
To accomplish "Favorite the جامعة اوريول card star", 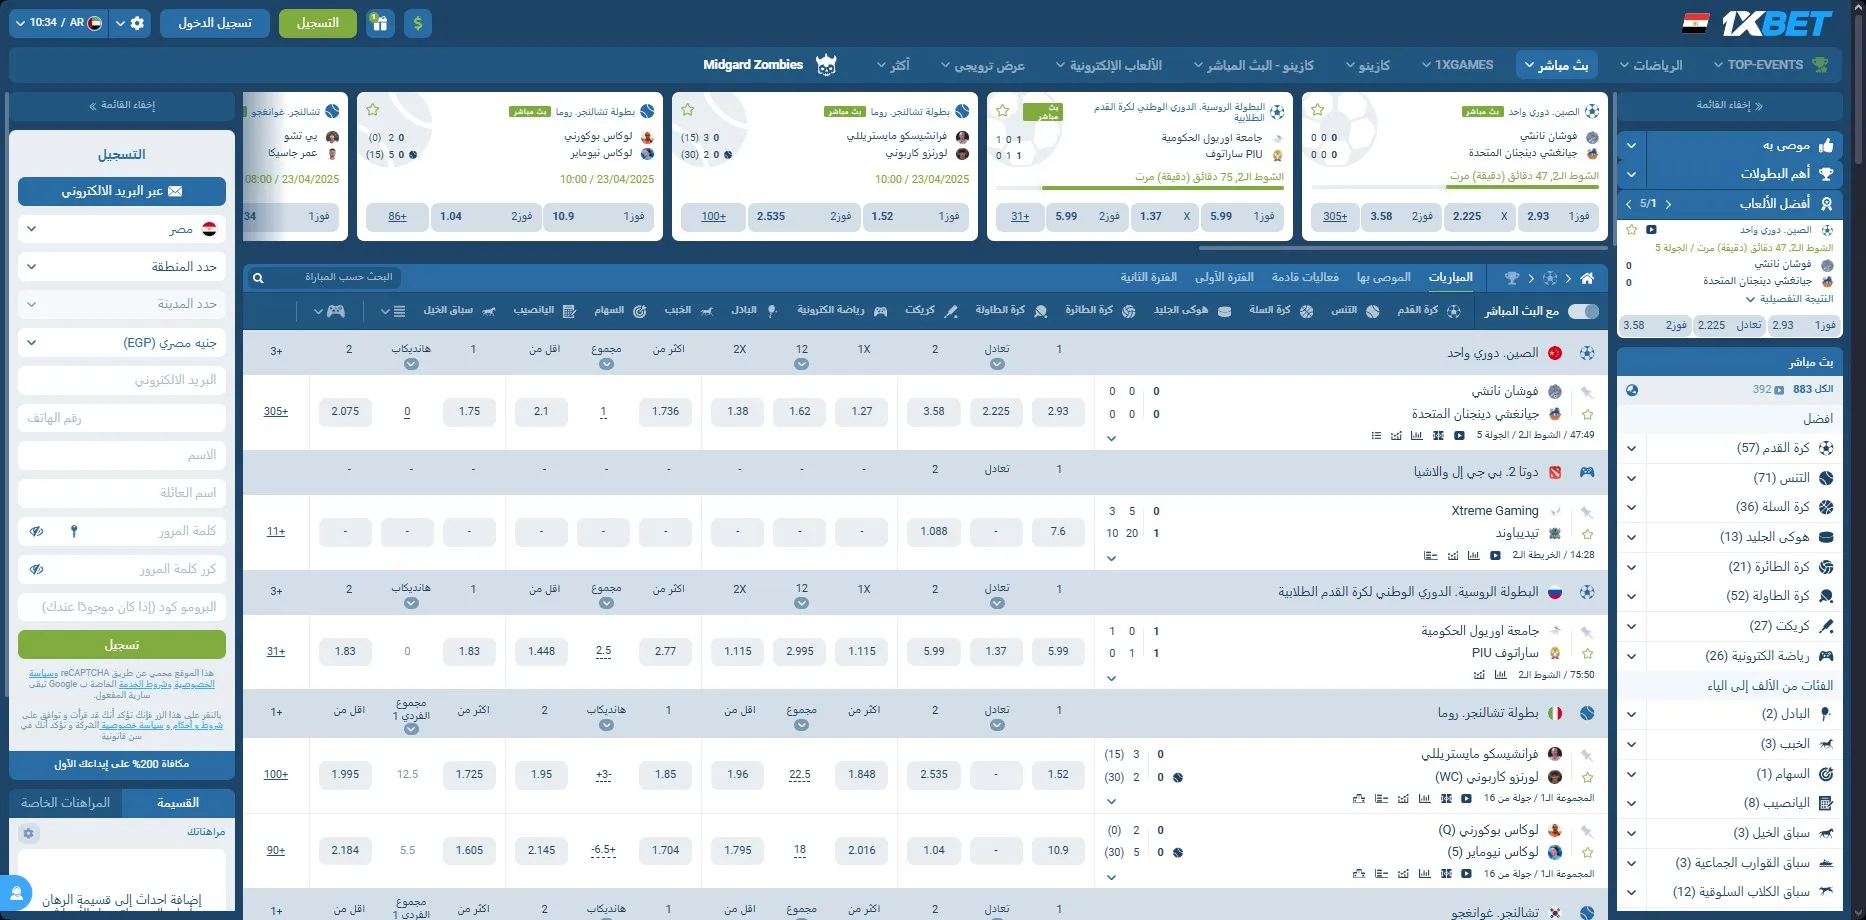I will click(1003, 110).
